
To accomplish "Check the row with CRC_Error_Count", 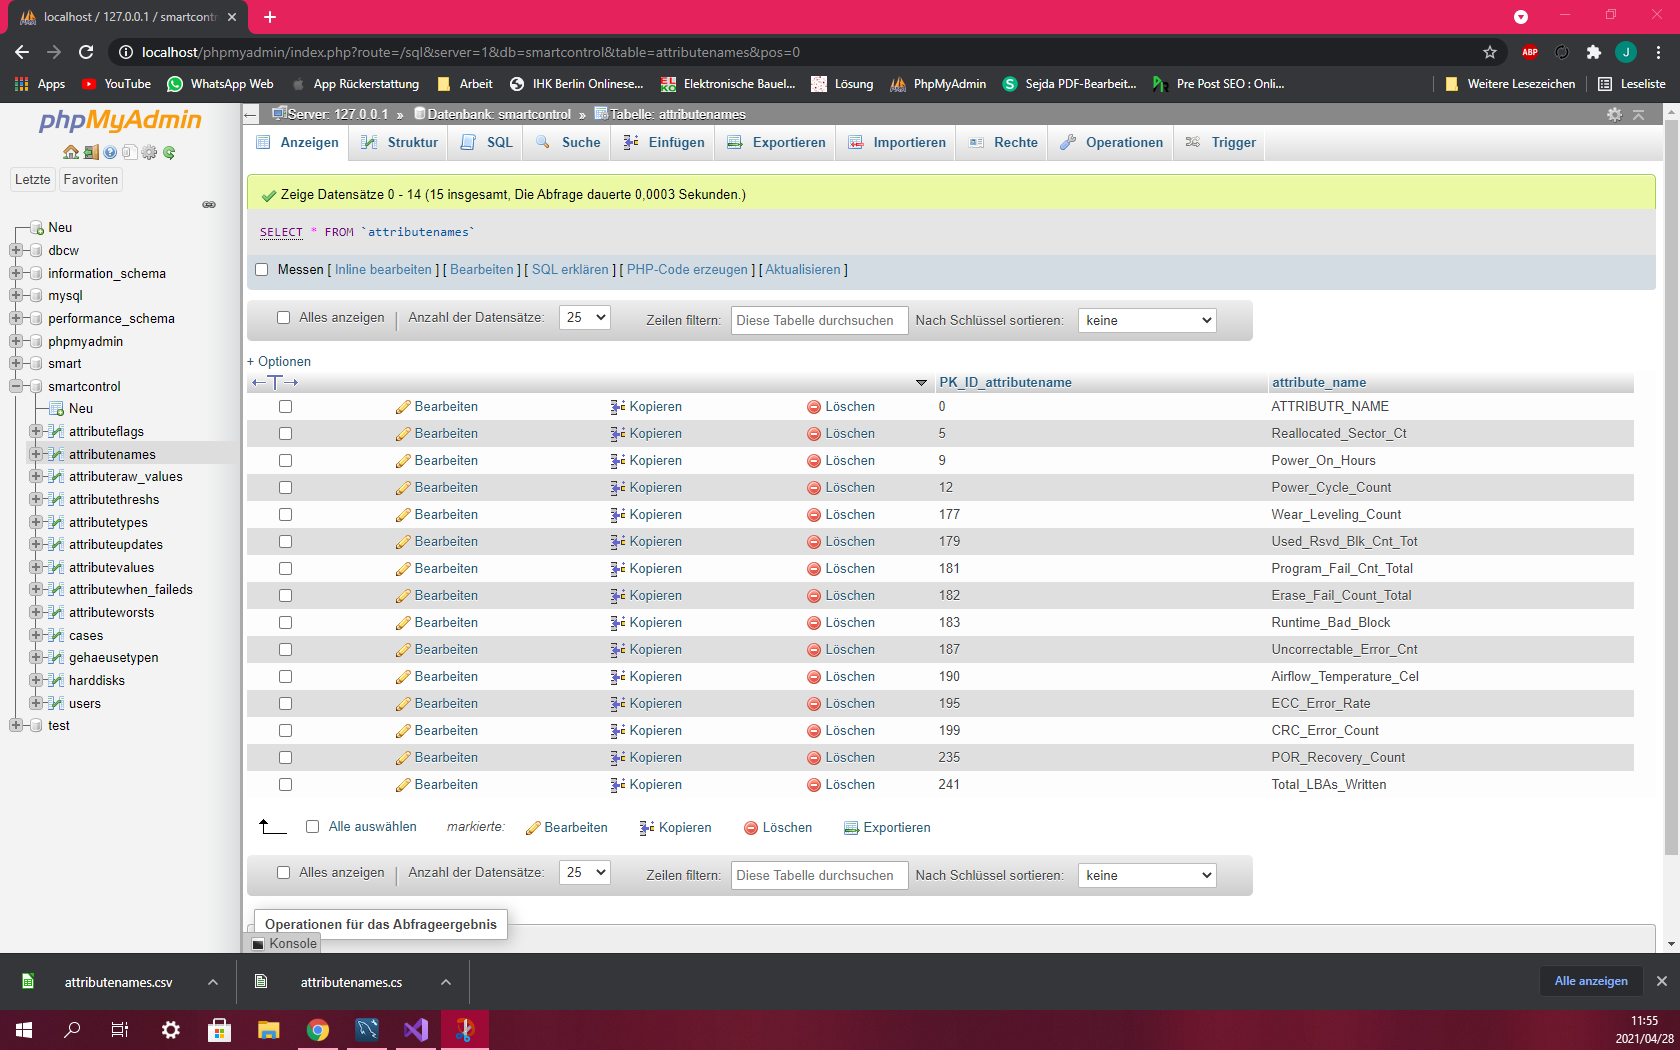I will pyautogui.click(x=285, y=731).
